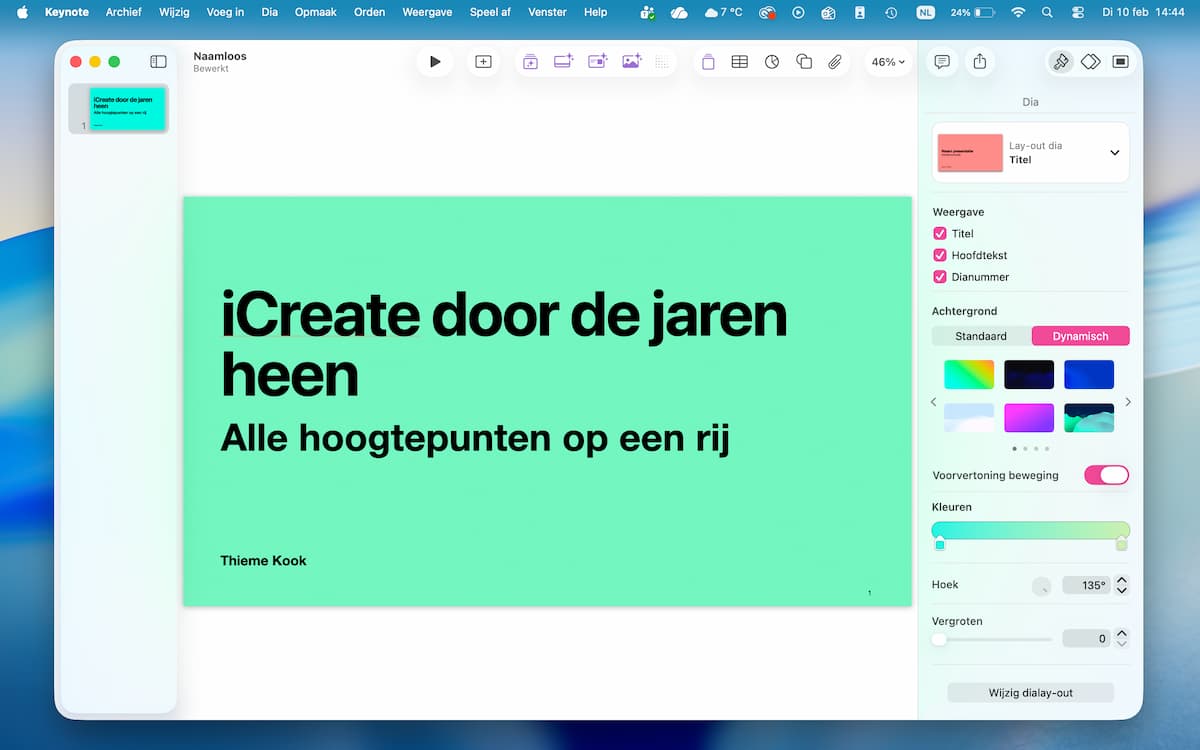Choose the magenta-purple dynamic background swatch
The image size is (1200, 750).
1029,417
